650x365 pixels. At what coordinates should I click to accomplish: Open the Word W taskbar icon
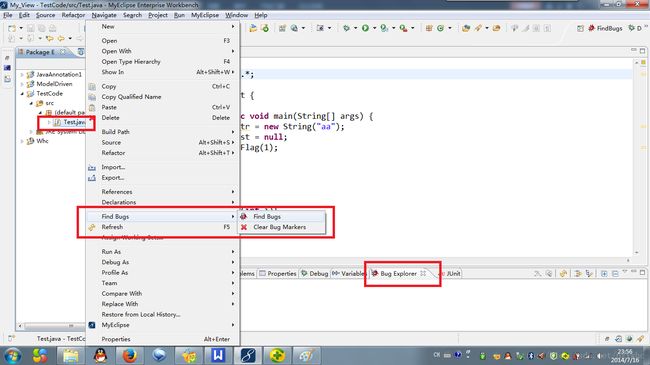point(218,355)
